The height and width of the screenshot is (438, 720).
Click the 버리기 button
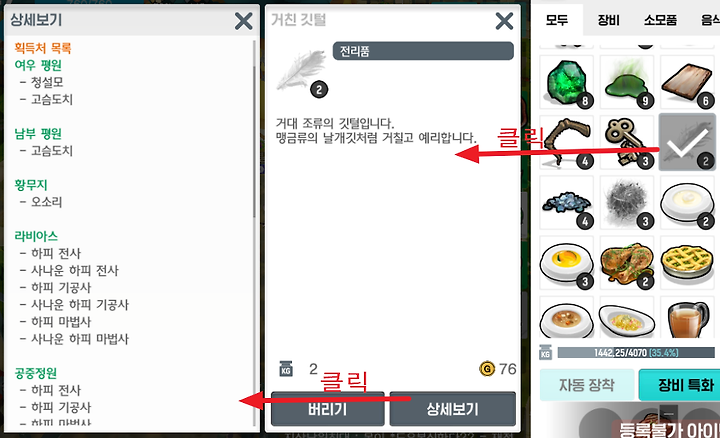coord(327,409)
